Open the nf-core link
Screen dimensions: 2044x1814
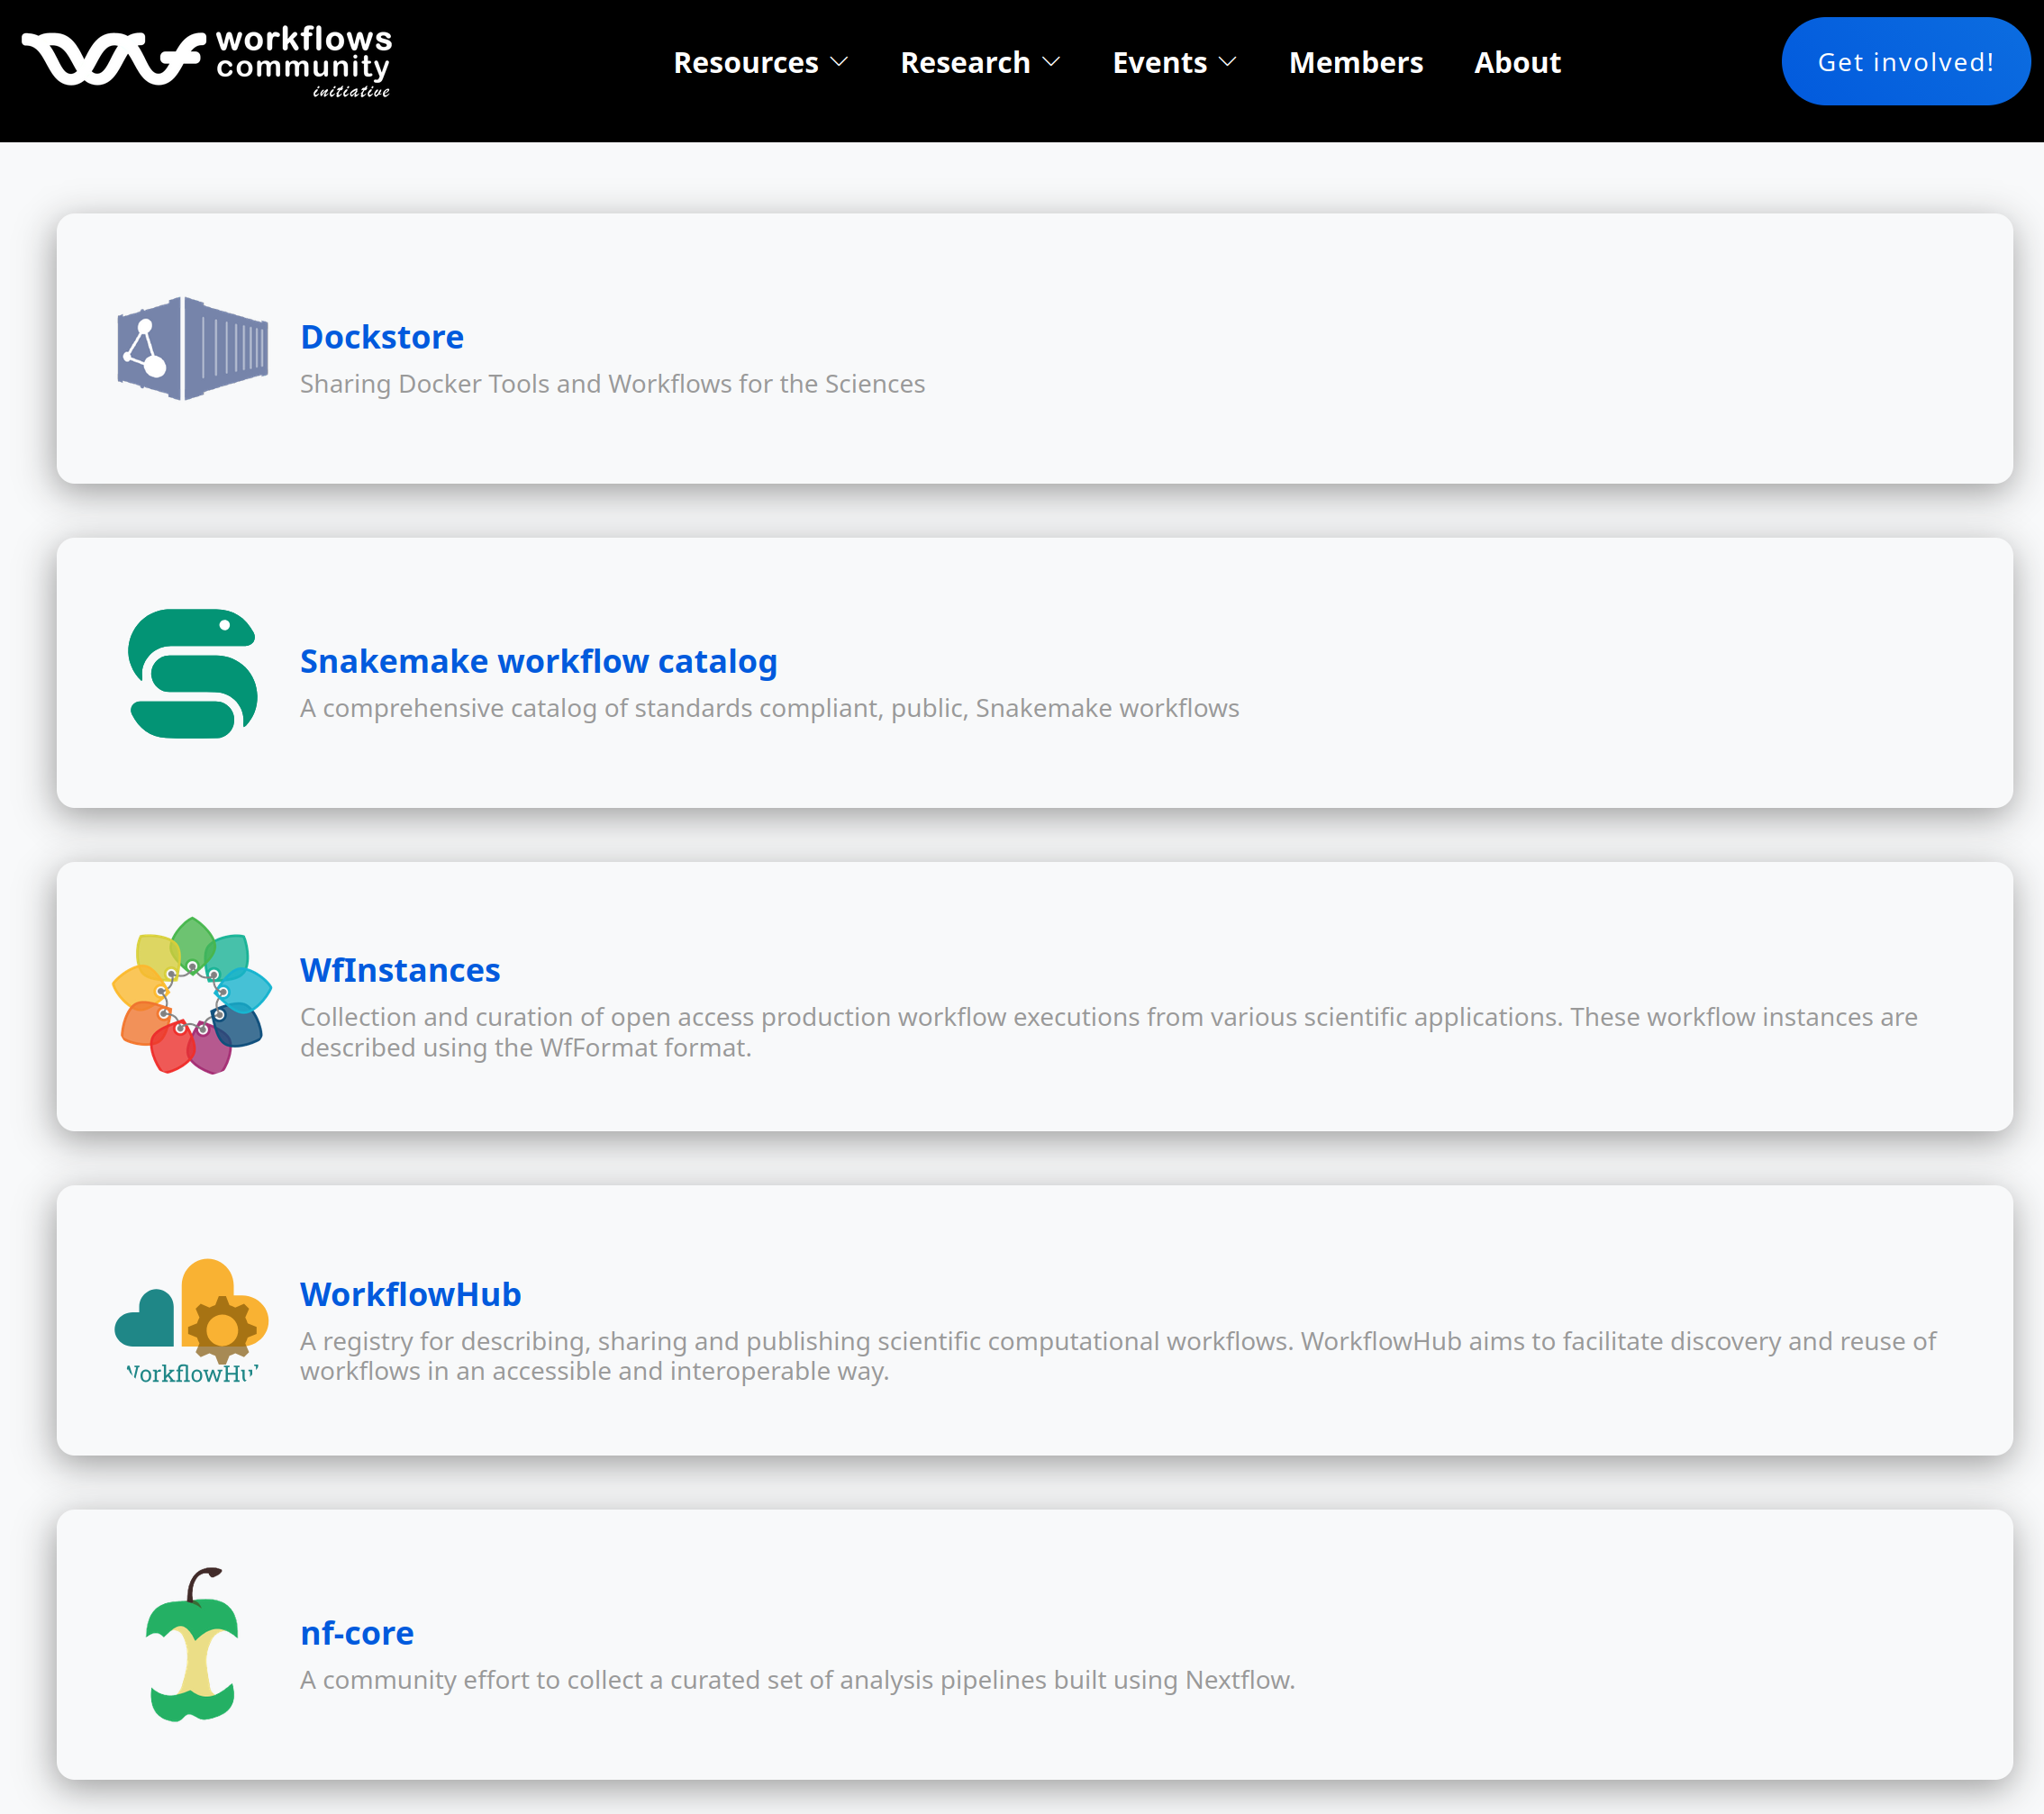pos(357,1633)
